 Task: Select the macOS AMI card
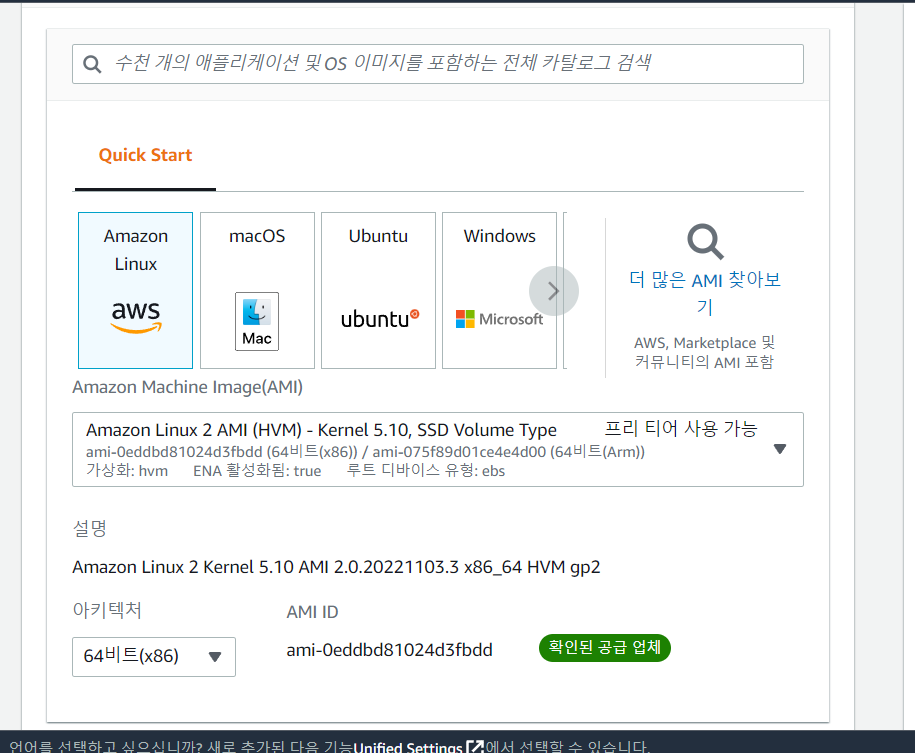[257, 290]
